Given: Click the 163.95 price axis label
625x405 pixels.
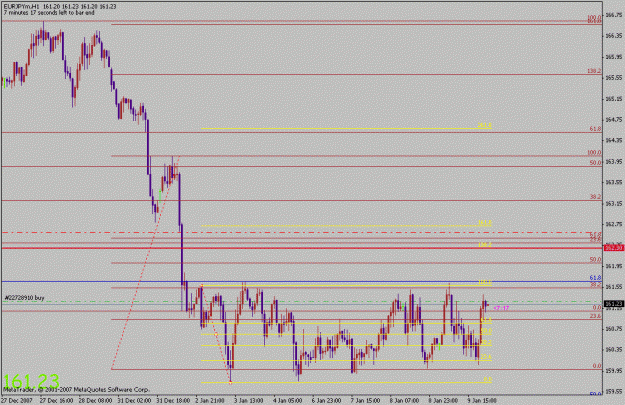Looking at the screenshot, I should click(614, 161).
